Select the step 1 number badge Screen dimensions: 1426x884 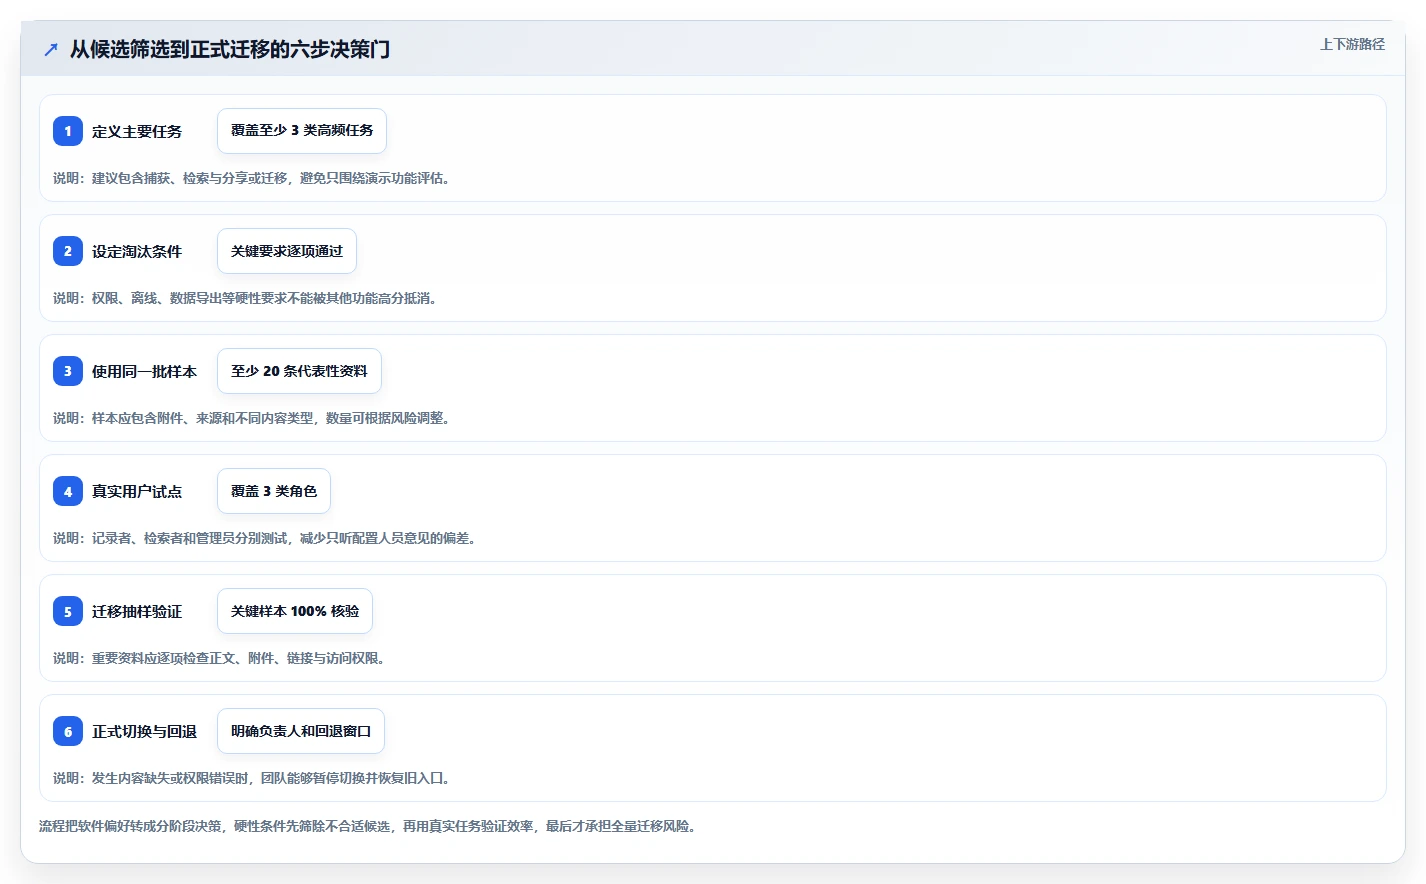coord(68,131)
